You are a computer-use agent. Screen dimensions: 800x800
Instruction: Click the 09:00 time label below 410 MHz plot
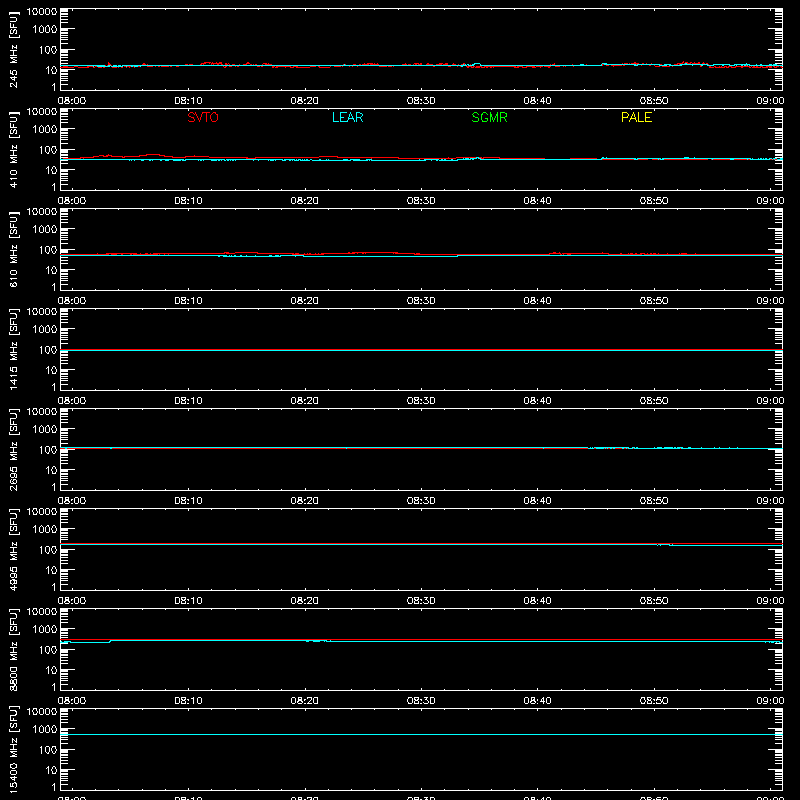pyautogui.click(x=770, y=201)
